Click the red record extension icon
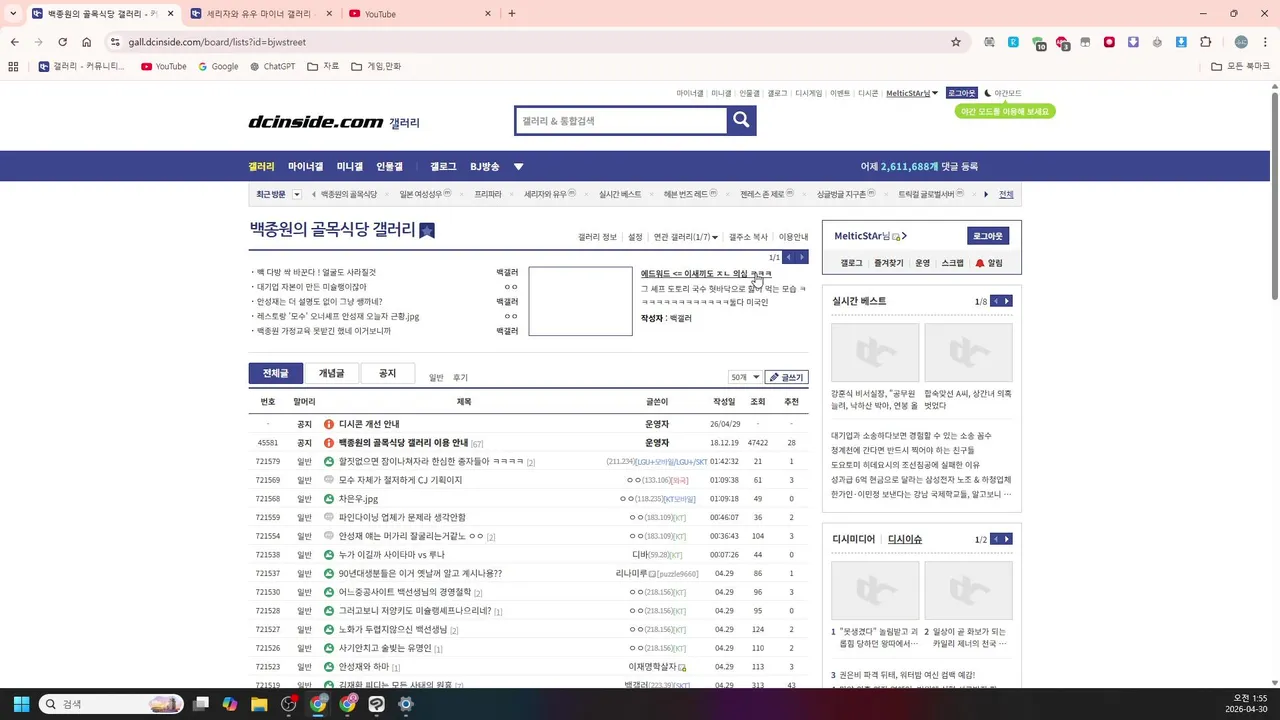 tap(1109, 42)
